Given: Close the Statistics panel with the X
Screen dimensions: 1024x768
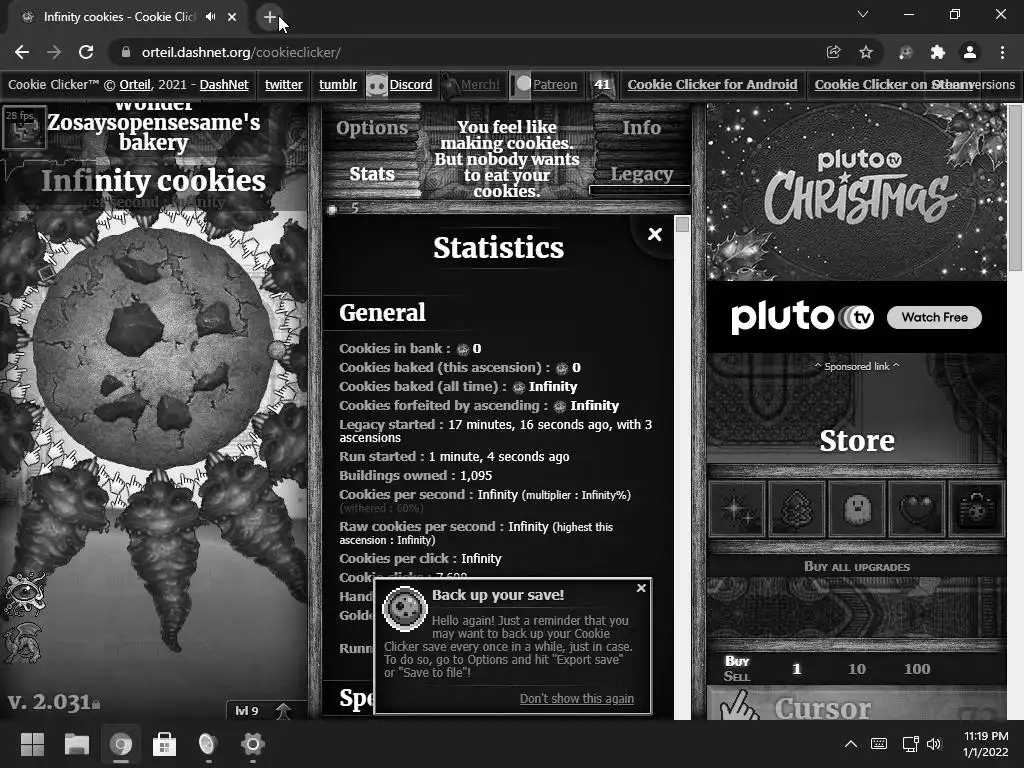Looking at the screenshot, I should 654,234.
